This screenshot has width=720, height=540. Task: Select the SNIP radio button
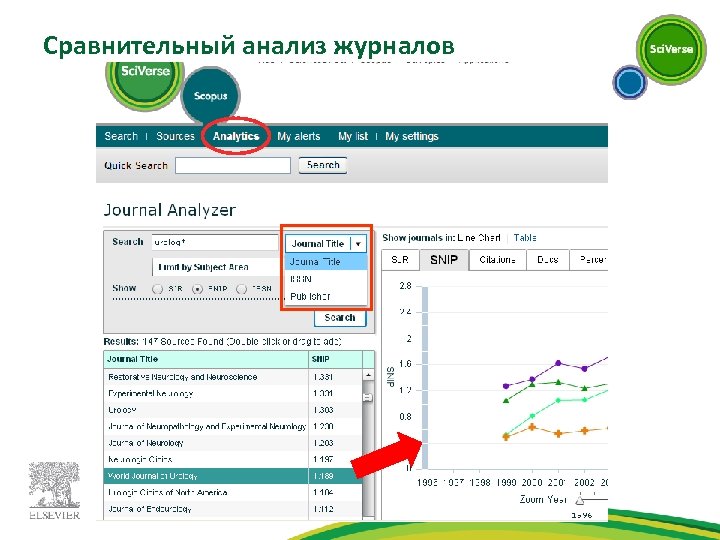pyautogui.click(x=197, y=289)
